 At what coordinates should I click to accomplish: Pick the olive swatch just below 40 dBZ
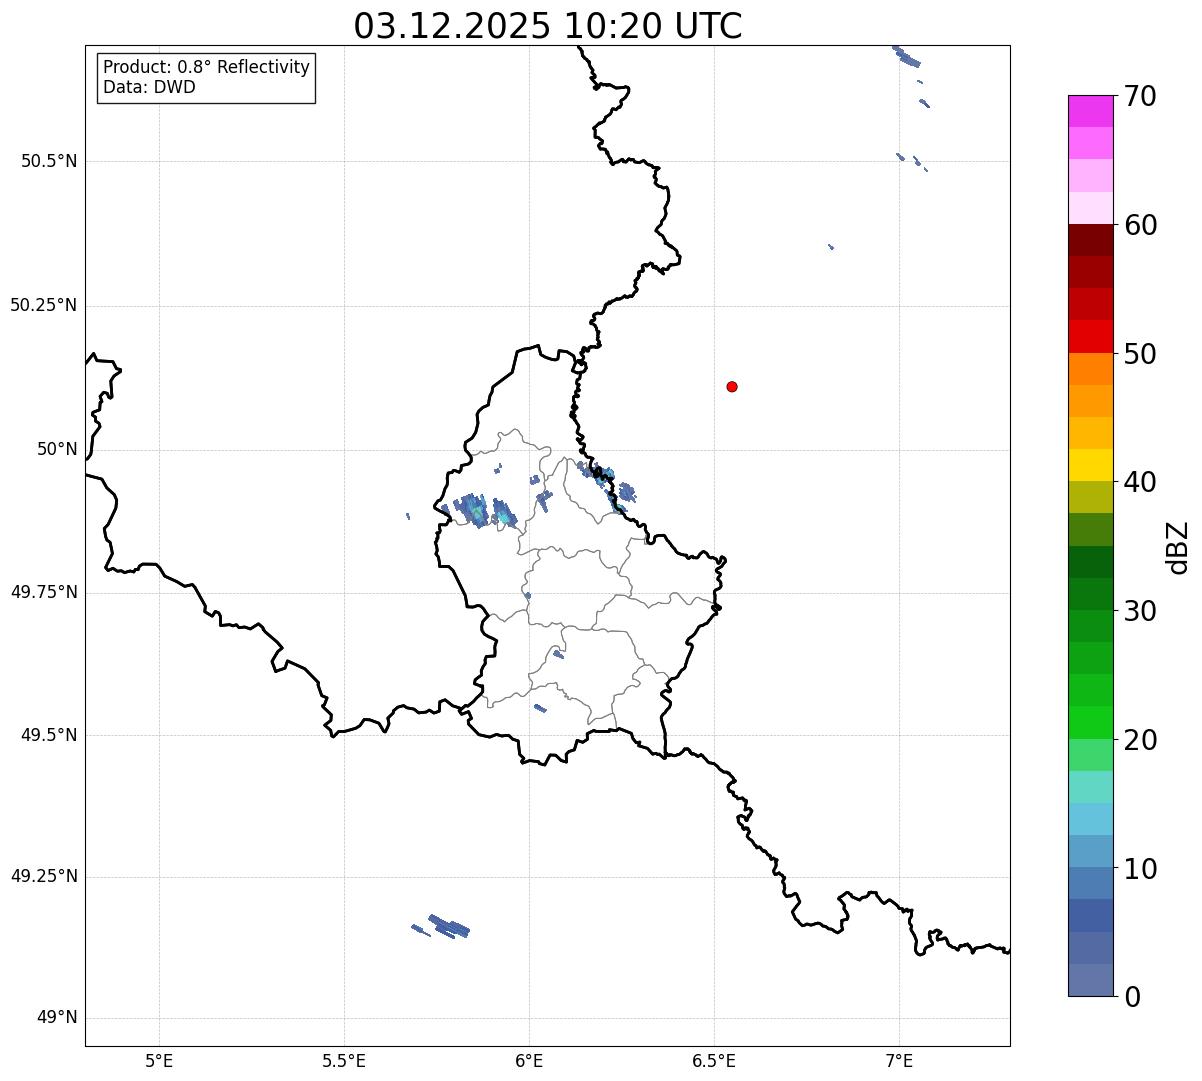tap(1090, 497)
